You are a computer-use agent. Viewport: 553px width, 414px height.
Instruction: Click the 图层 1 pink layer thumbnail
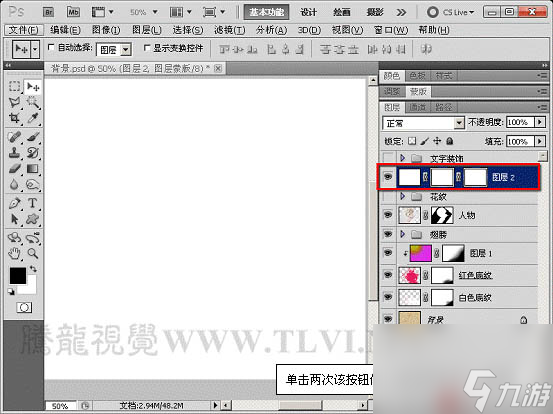click(420, 253)
